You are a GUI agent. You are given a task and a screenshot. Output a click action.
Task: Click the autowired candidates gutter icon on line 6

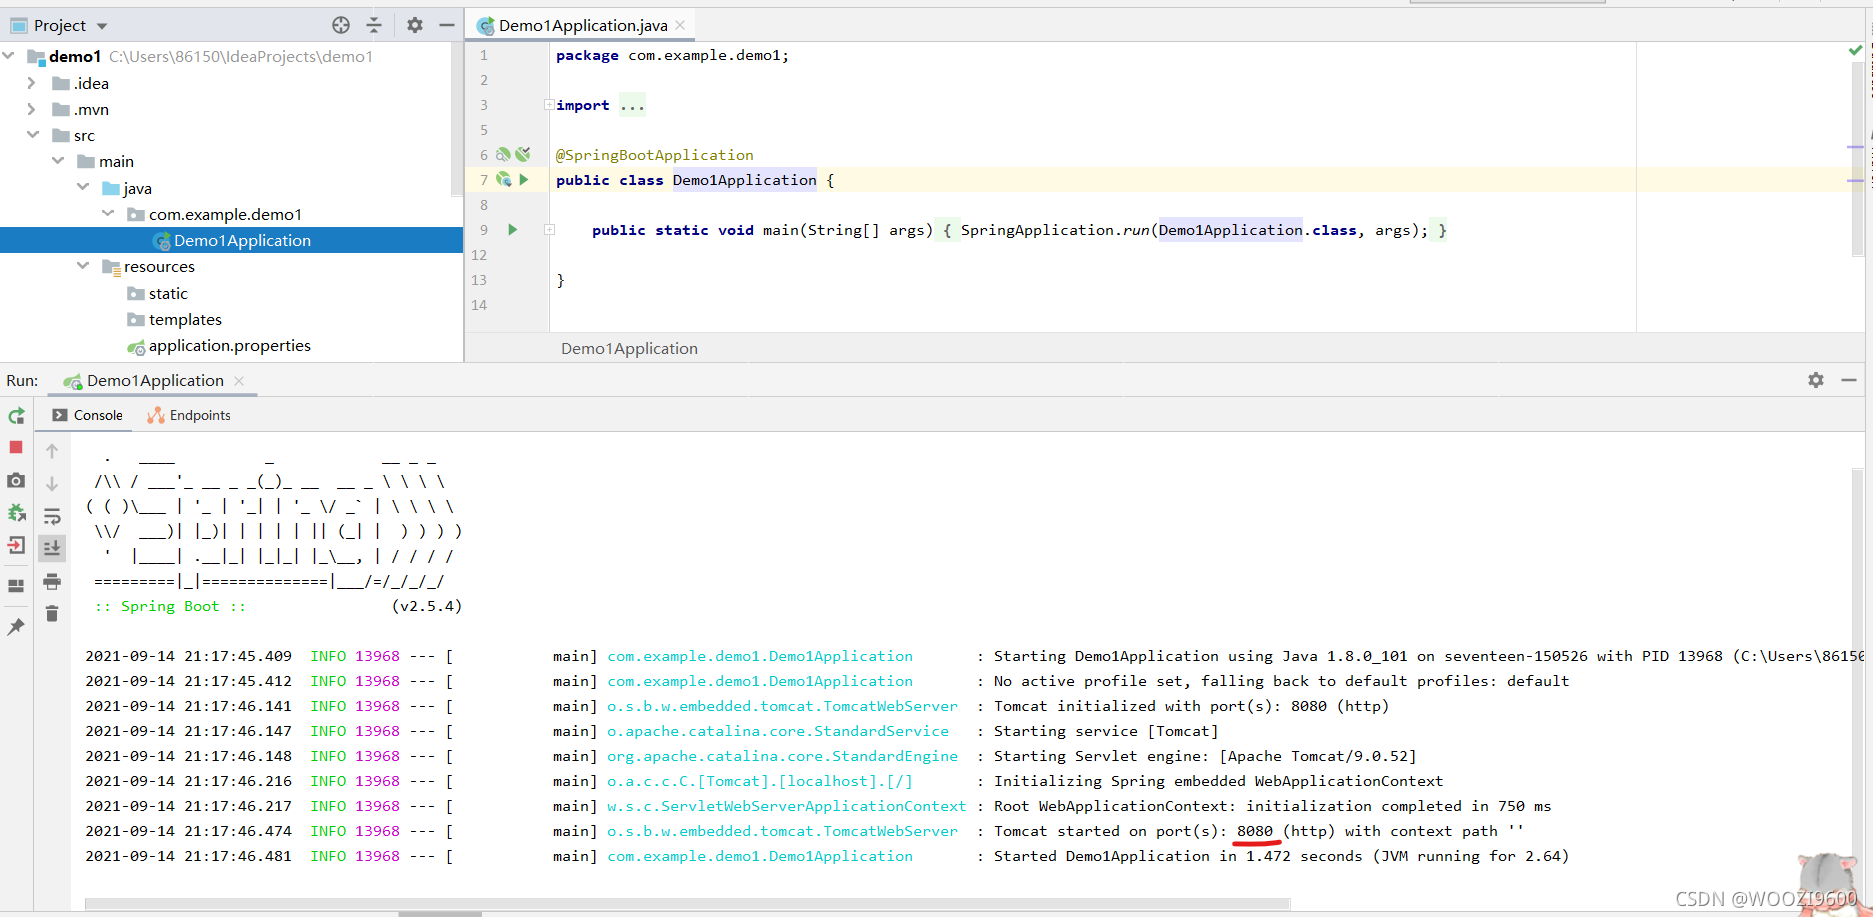click(523, 154)
